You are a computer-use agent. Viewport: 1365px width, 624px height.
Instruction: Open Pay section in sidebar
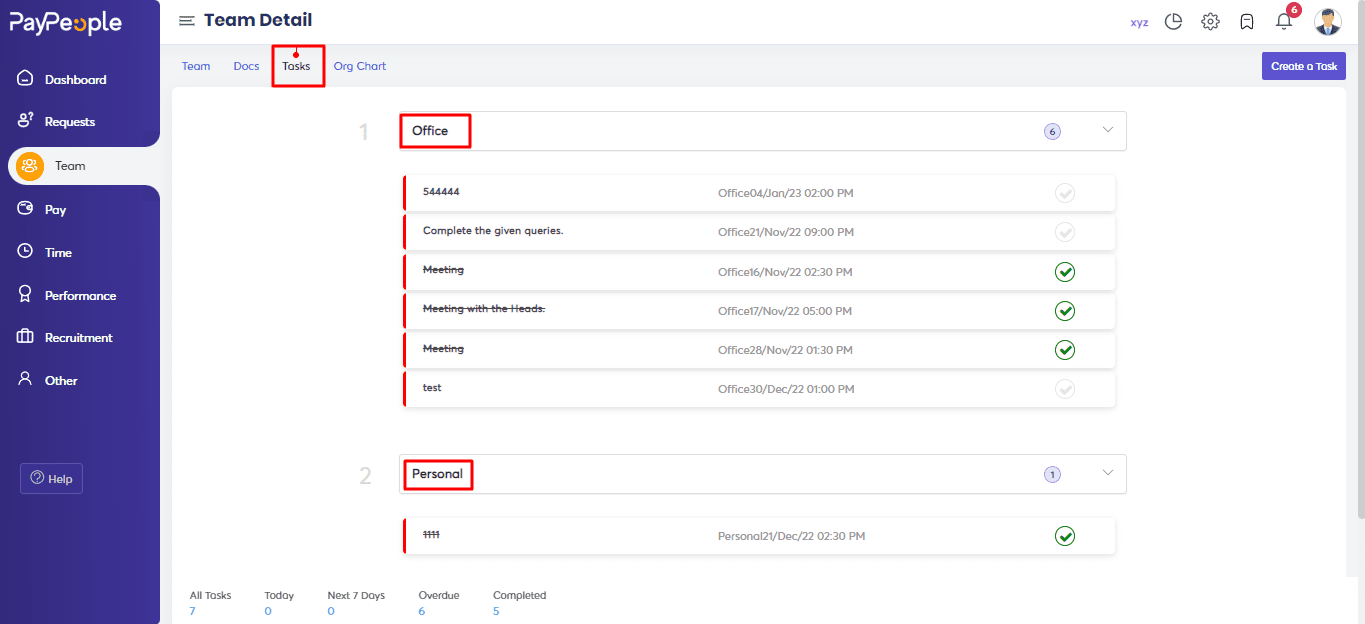(55, 209)
